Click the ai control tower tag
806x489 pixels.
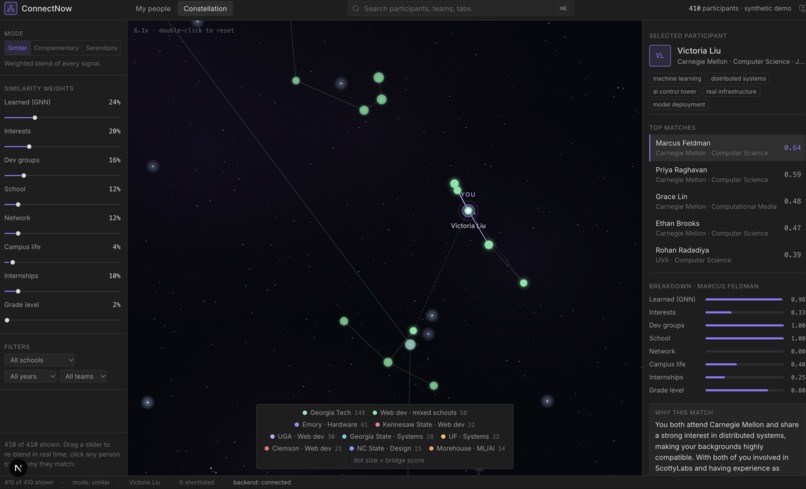(674, 92)
